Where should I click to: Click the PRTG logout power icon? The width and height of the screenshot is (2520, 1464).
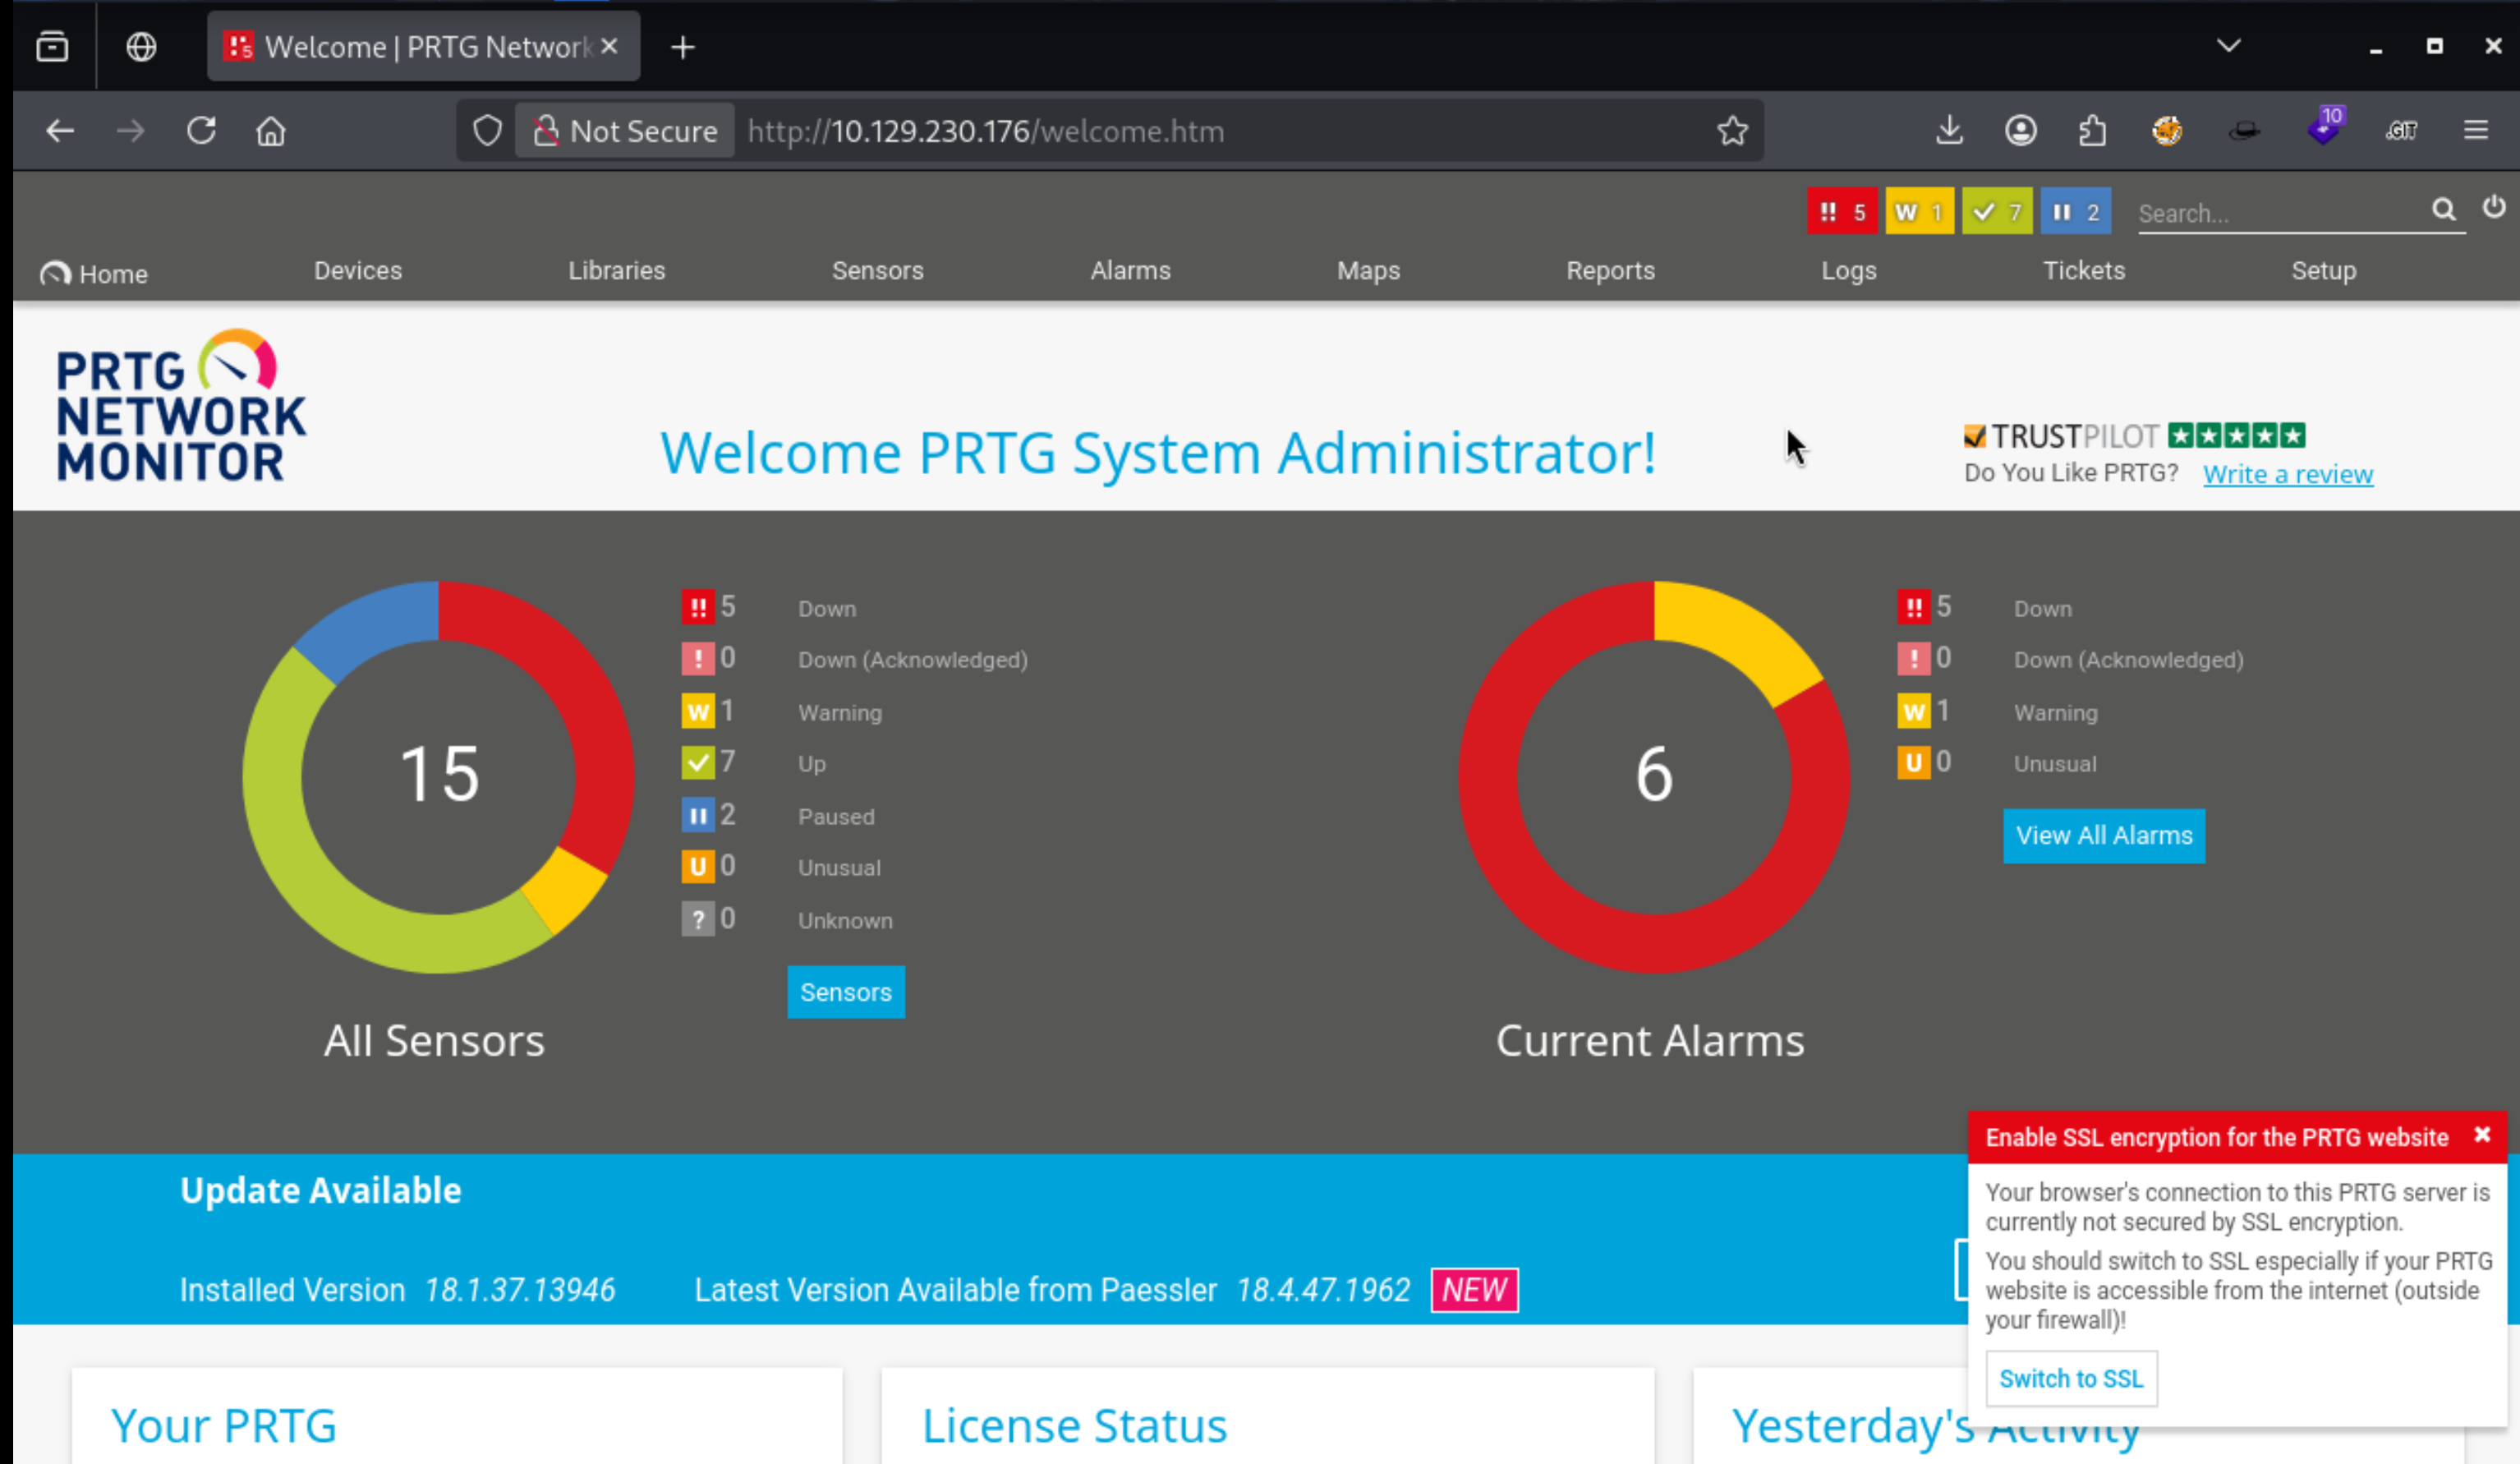2494,207
